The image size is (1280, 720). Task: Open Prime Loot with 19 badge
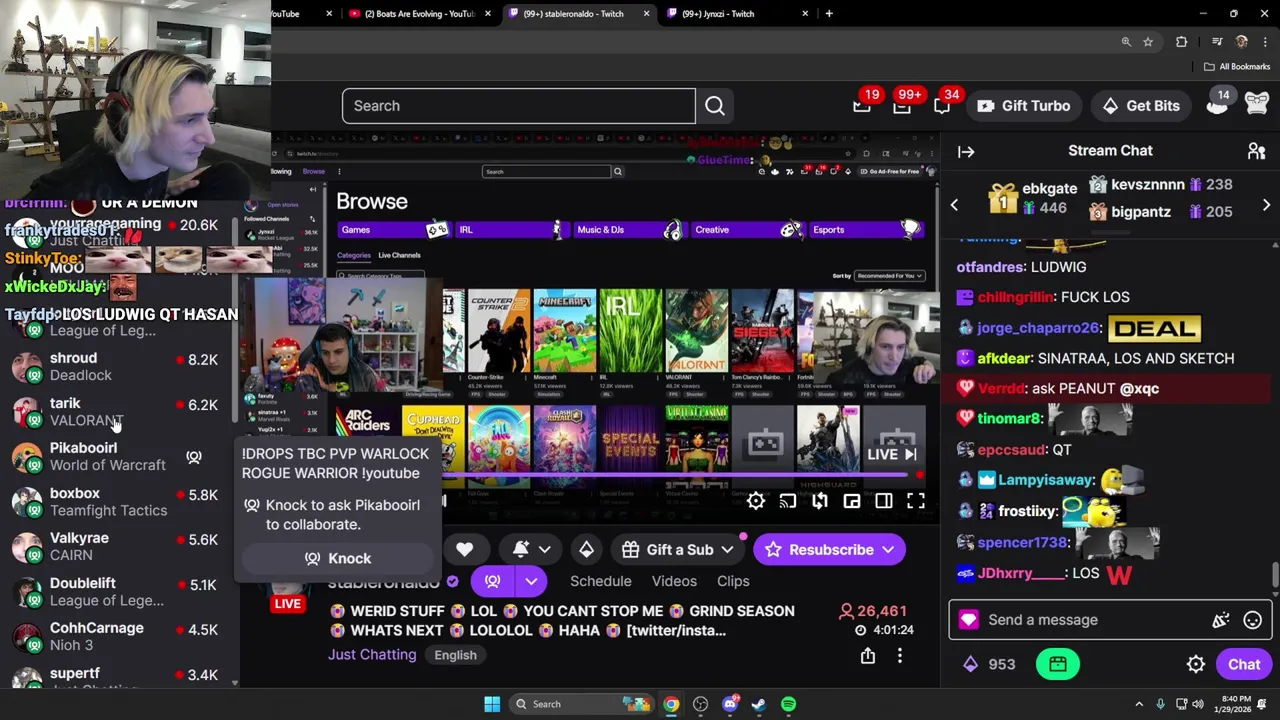tap(862, 106)
